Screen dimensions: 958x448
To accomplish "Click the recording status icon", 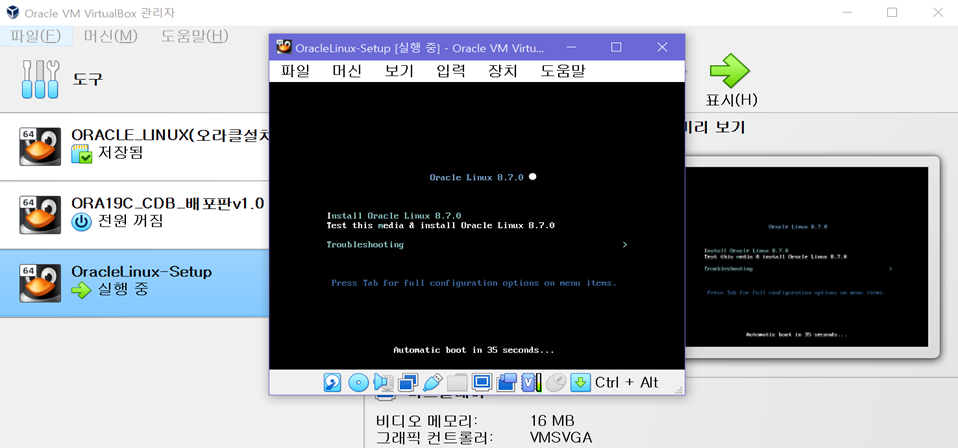I will (x=506, y=383).
